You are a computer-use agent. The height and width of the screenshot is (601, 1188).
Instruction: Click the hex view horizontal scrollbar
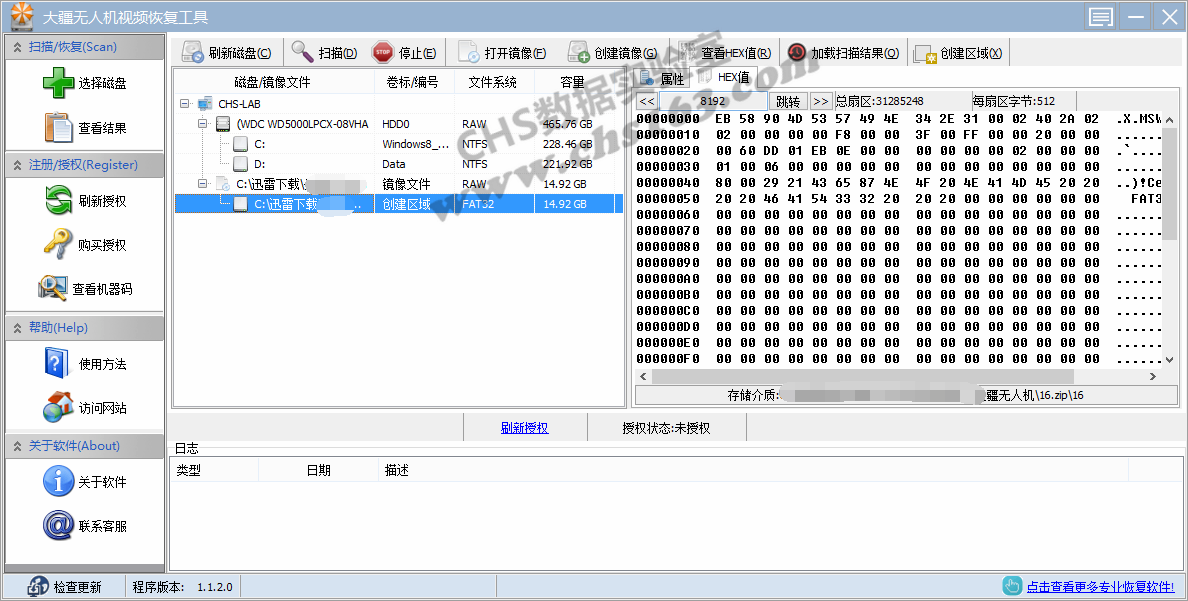[x=862, y=376]
